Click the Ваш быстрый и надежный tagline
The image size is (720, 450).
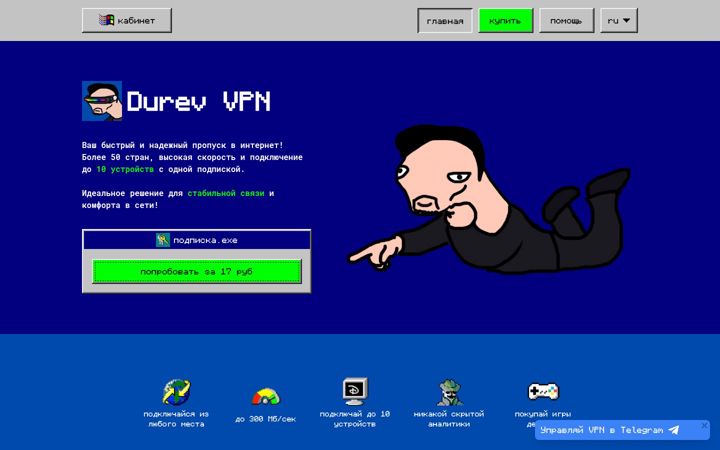coord(183,145)
